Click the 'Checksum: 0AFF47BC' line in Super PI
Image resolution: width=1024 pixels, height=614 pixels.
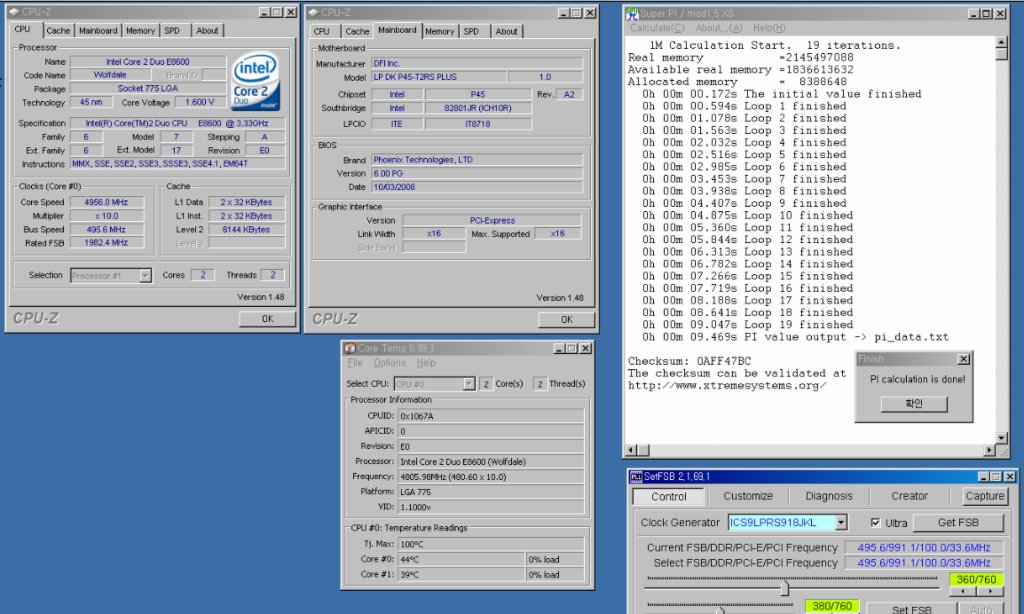[x=690, y=361]
